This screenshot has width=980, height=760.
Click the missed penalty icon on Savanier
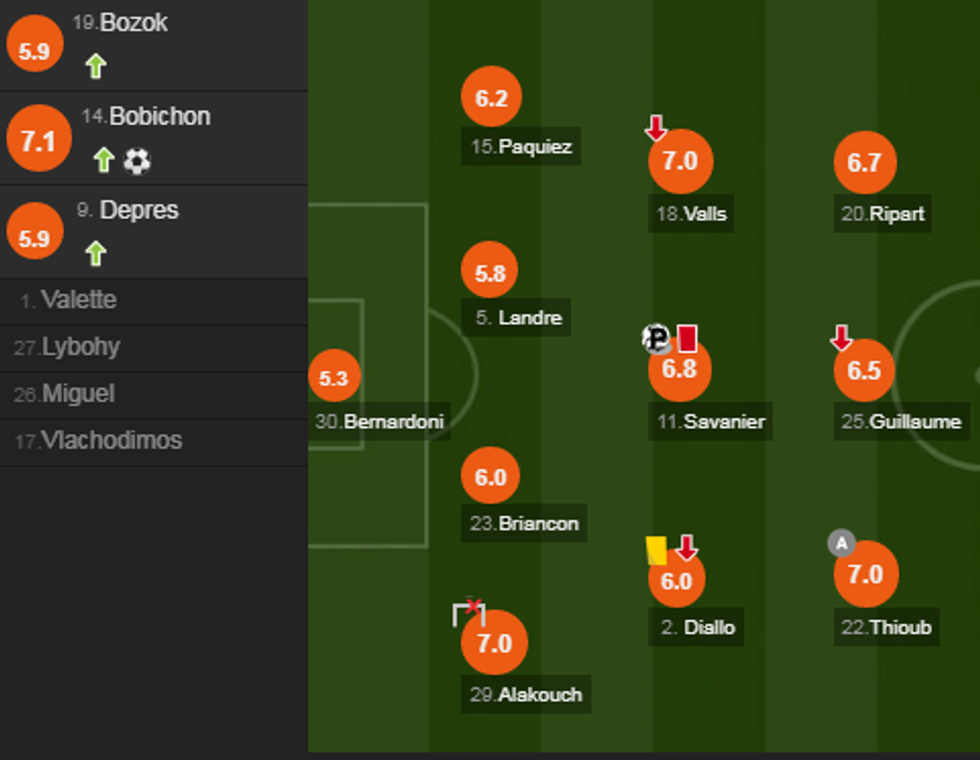[657, 339]
